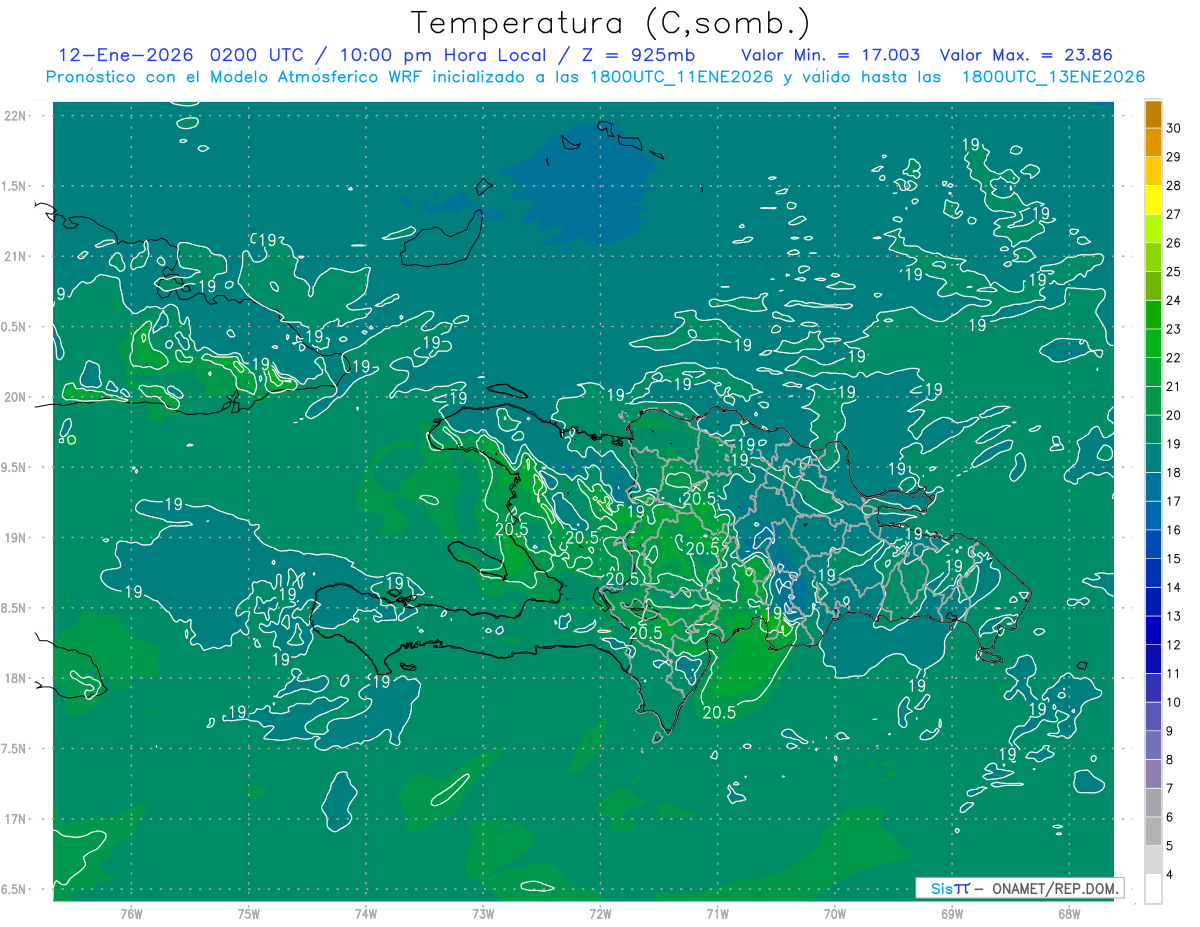
Task: Click the legend value "25" on the color bar
Action: [1175, 272]
